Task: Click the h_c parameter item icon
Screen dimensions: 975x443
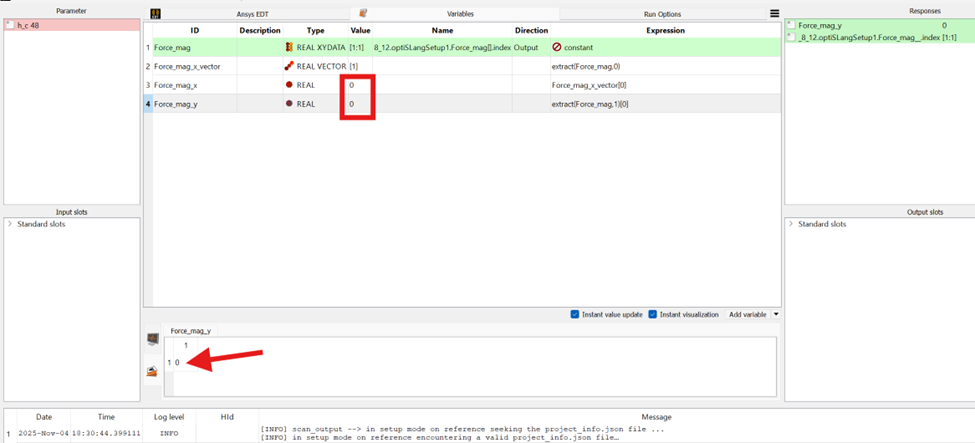Action: [x=9, y=26]
